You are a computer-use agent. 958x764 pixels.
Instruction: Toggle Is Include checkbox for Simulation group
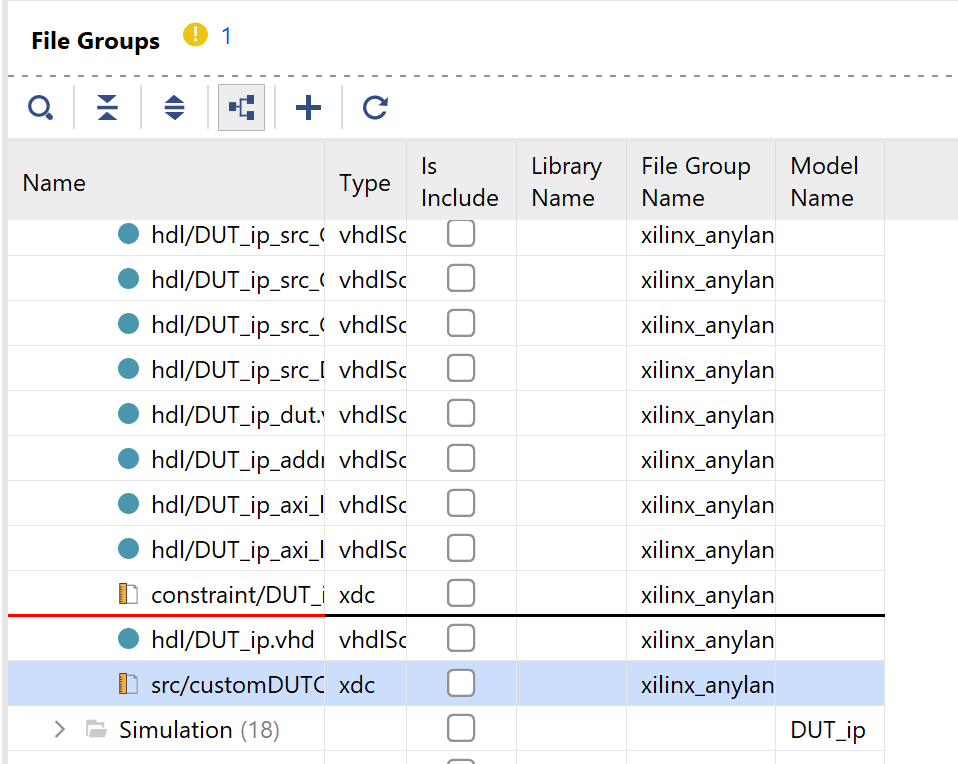[461, 729]
